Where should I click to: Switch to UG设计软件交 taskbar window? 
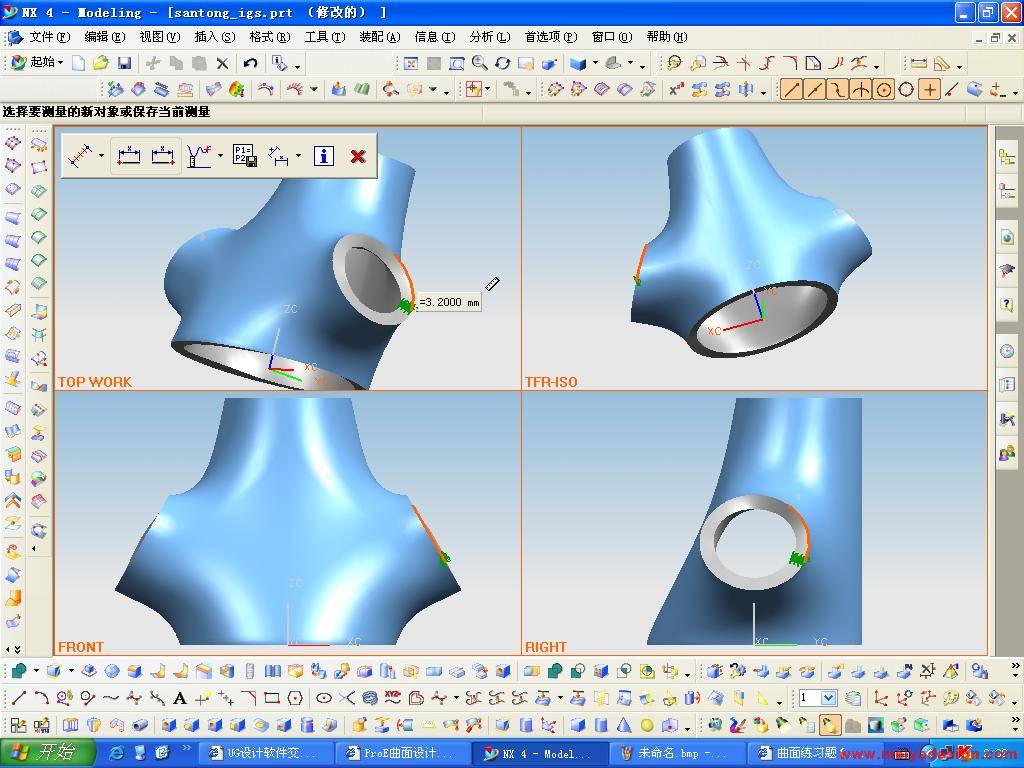[265, 753]
